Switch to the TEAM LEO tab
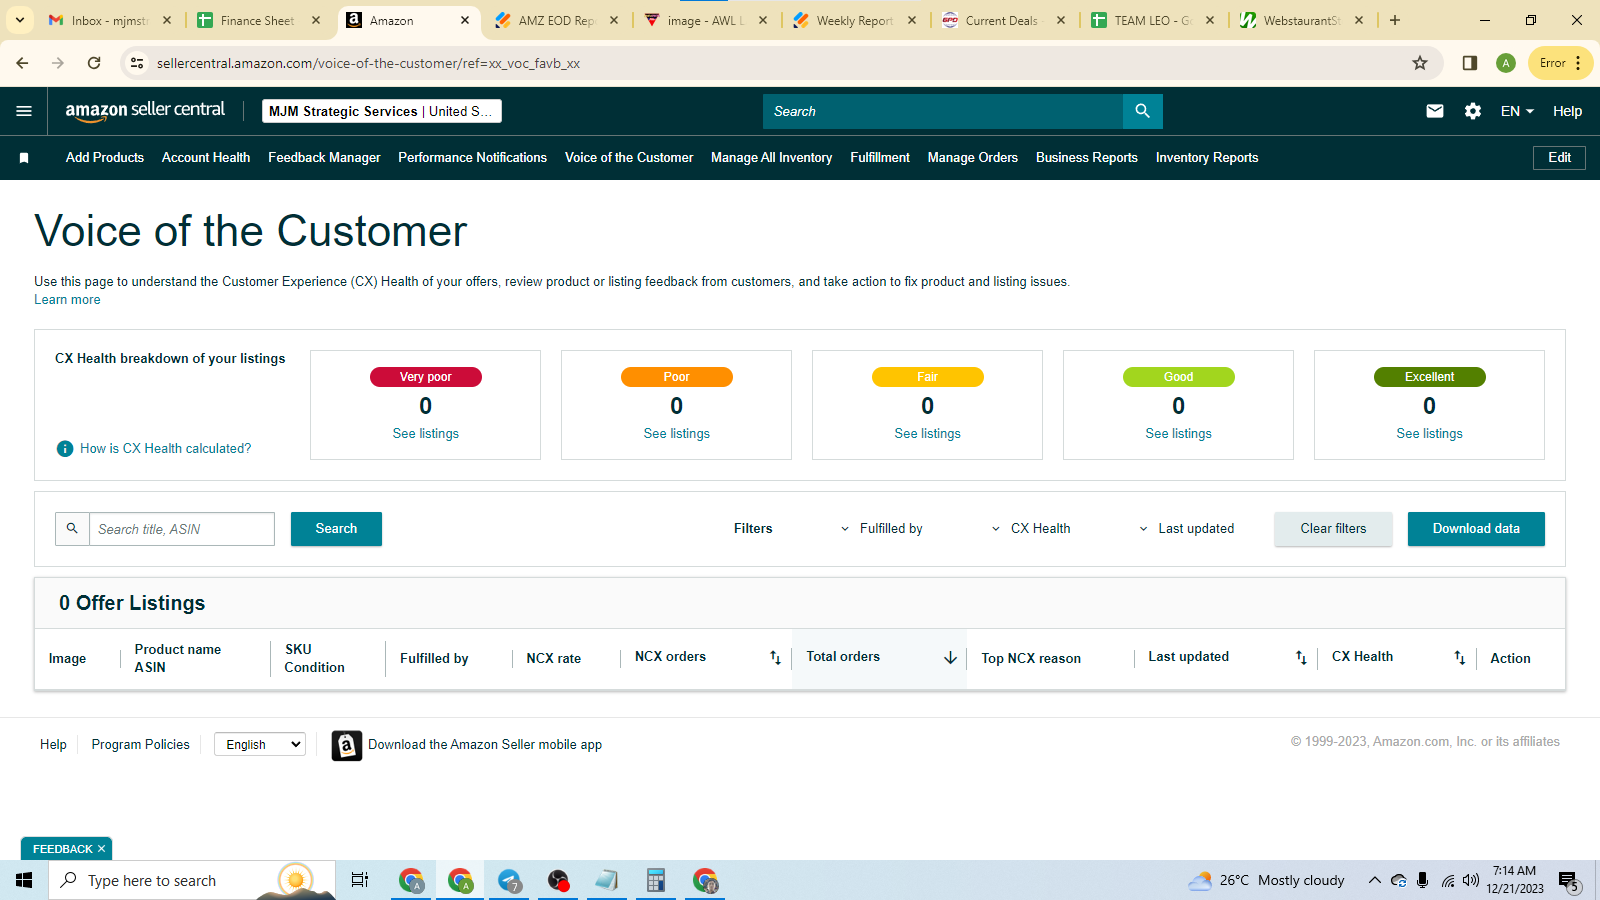1600x900 pixels. (x=1152, y=20)
